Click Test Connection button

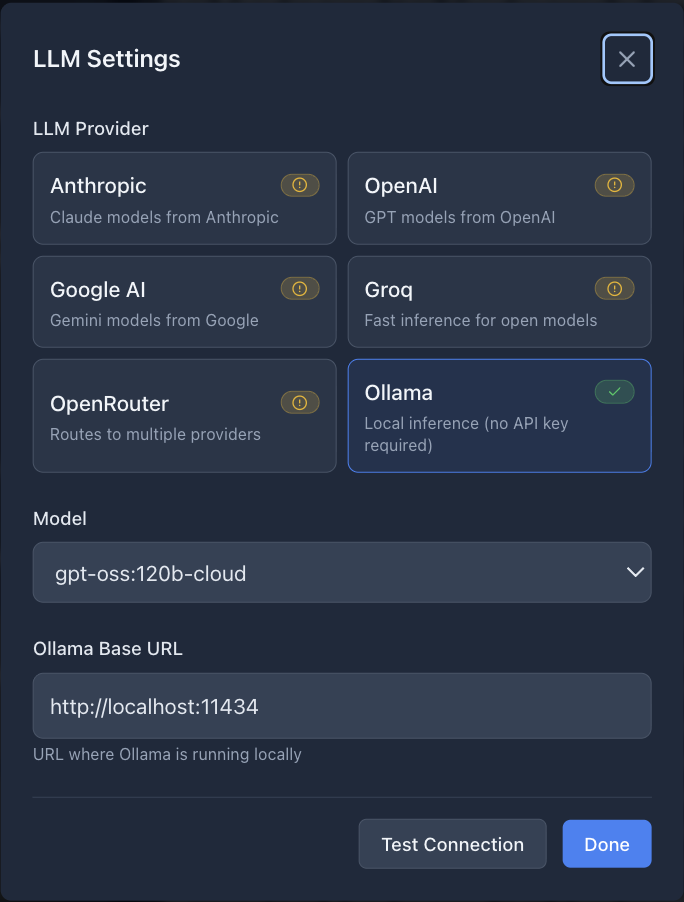453,844
